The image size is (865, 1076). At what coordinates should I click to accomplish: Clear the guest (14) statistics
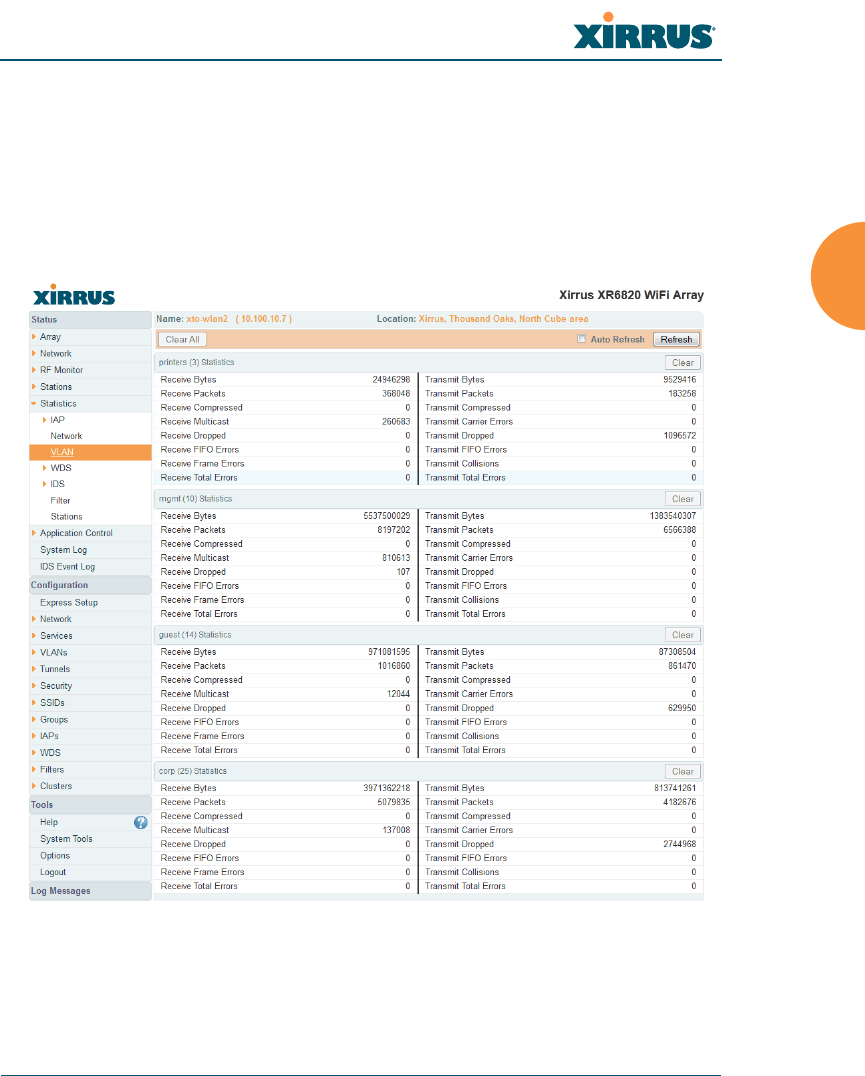point(683,635)
